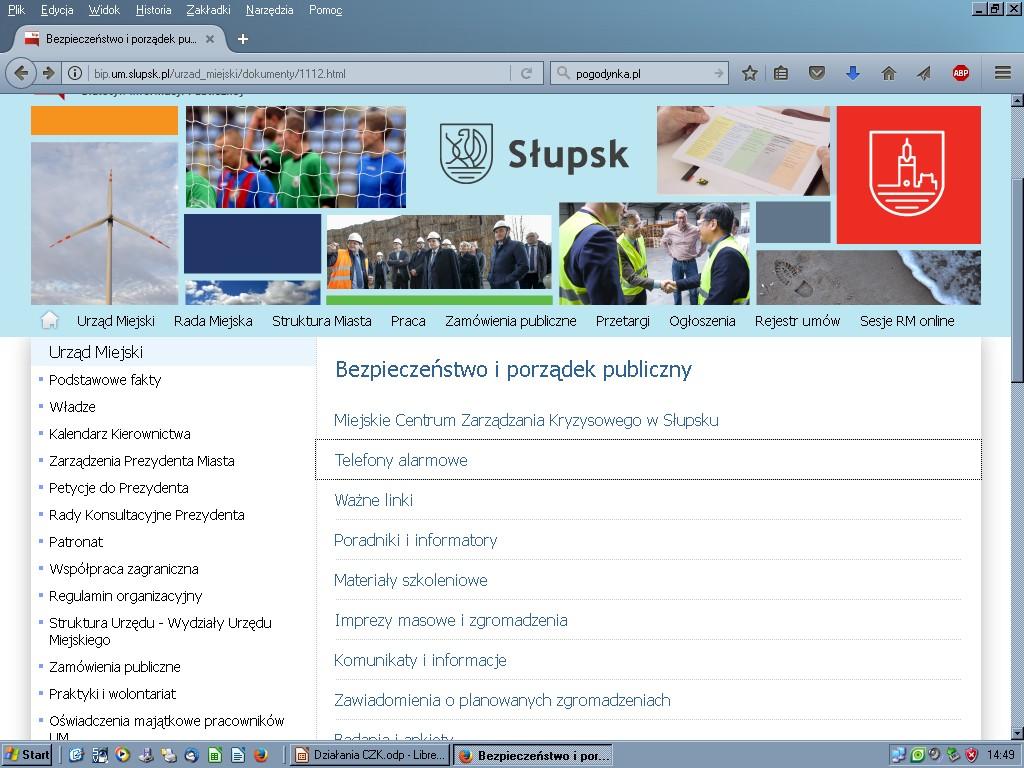
Task: Select the Bezpieczeństwo i porządek browser tab
Action: coord(119,39)
